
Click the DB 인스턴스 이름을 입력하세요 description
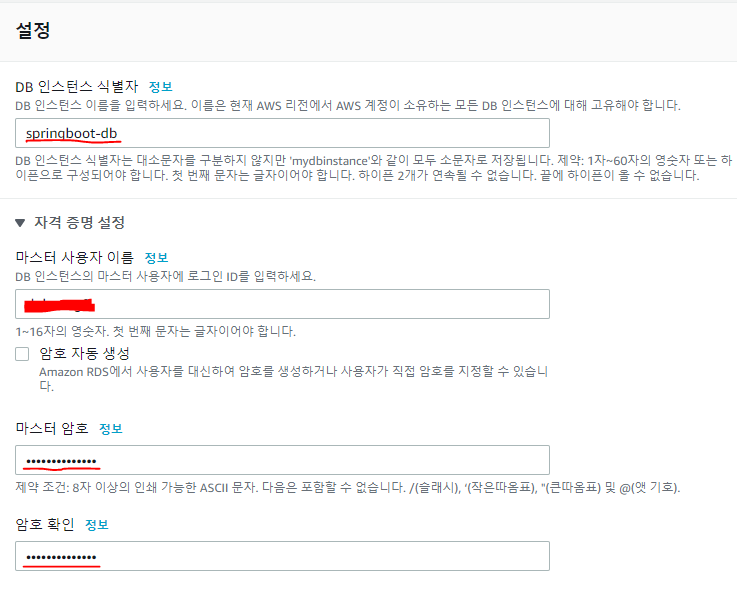tap(347, 105)
